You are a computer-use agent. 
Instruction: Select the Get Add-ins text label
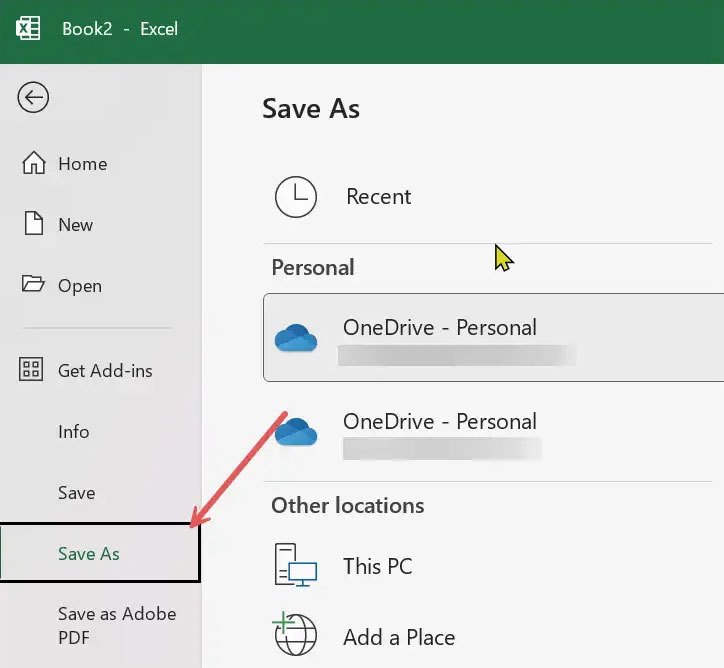[x=105, y=371]
